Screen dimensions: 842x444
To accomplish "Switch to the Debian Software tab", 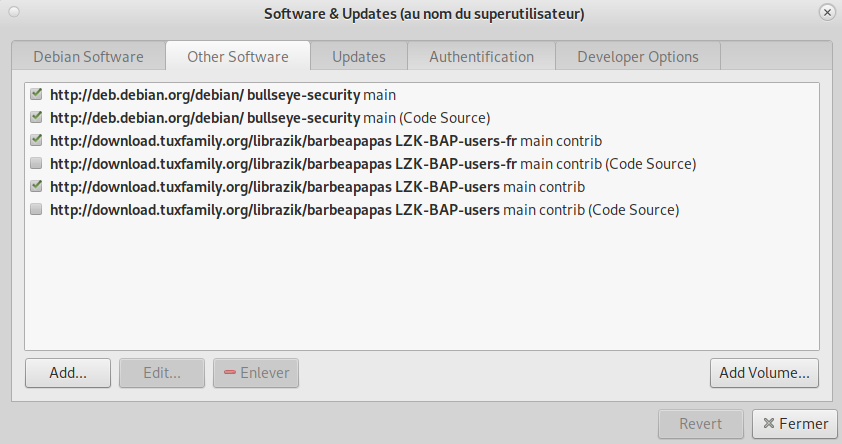I will click(x=88, y=56).
